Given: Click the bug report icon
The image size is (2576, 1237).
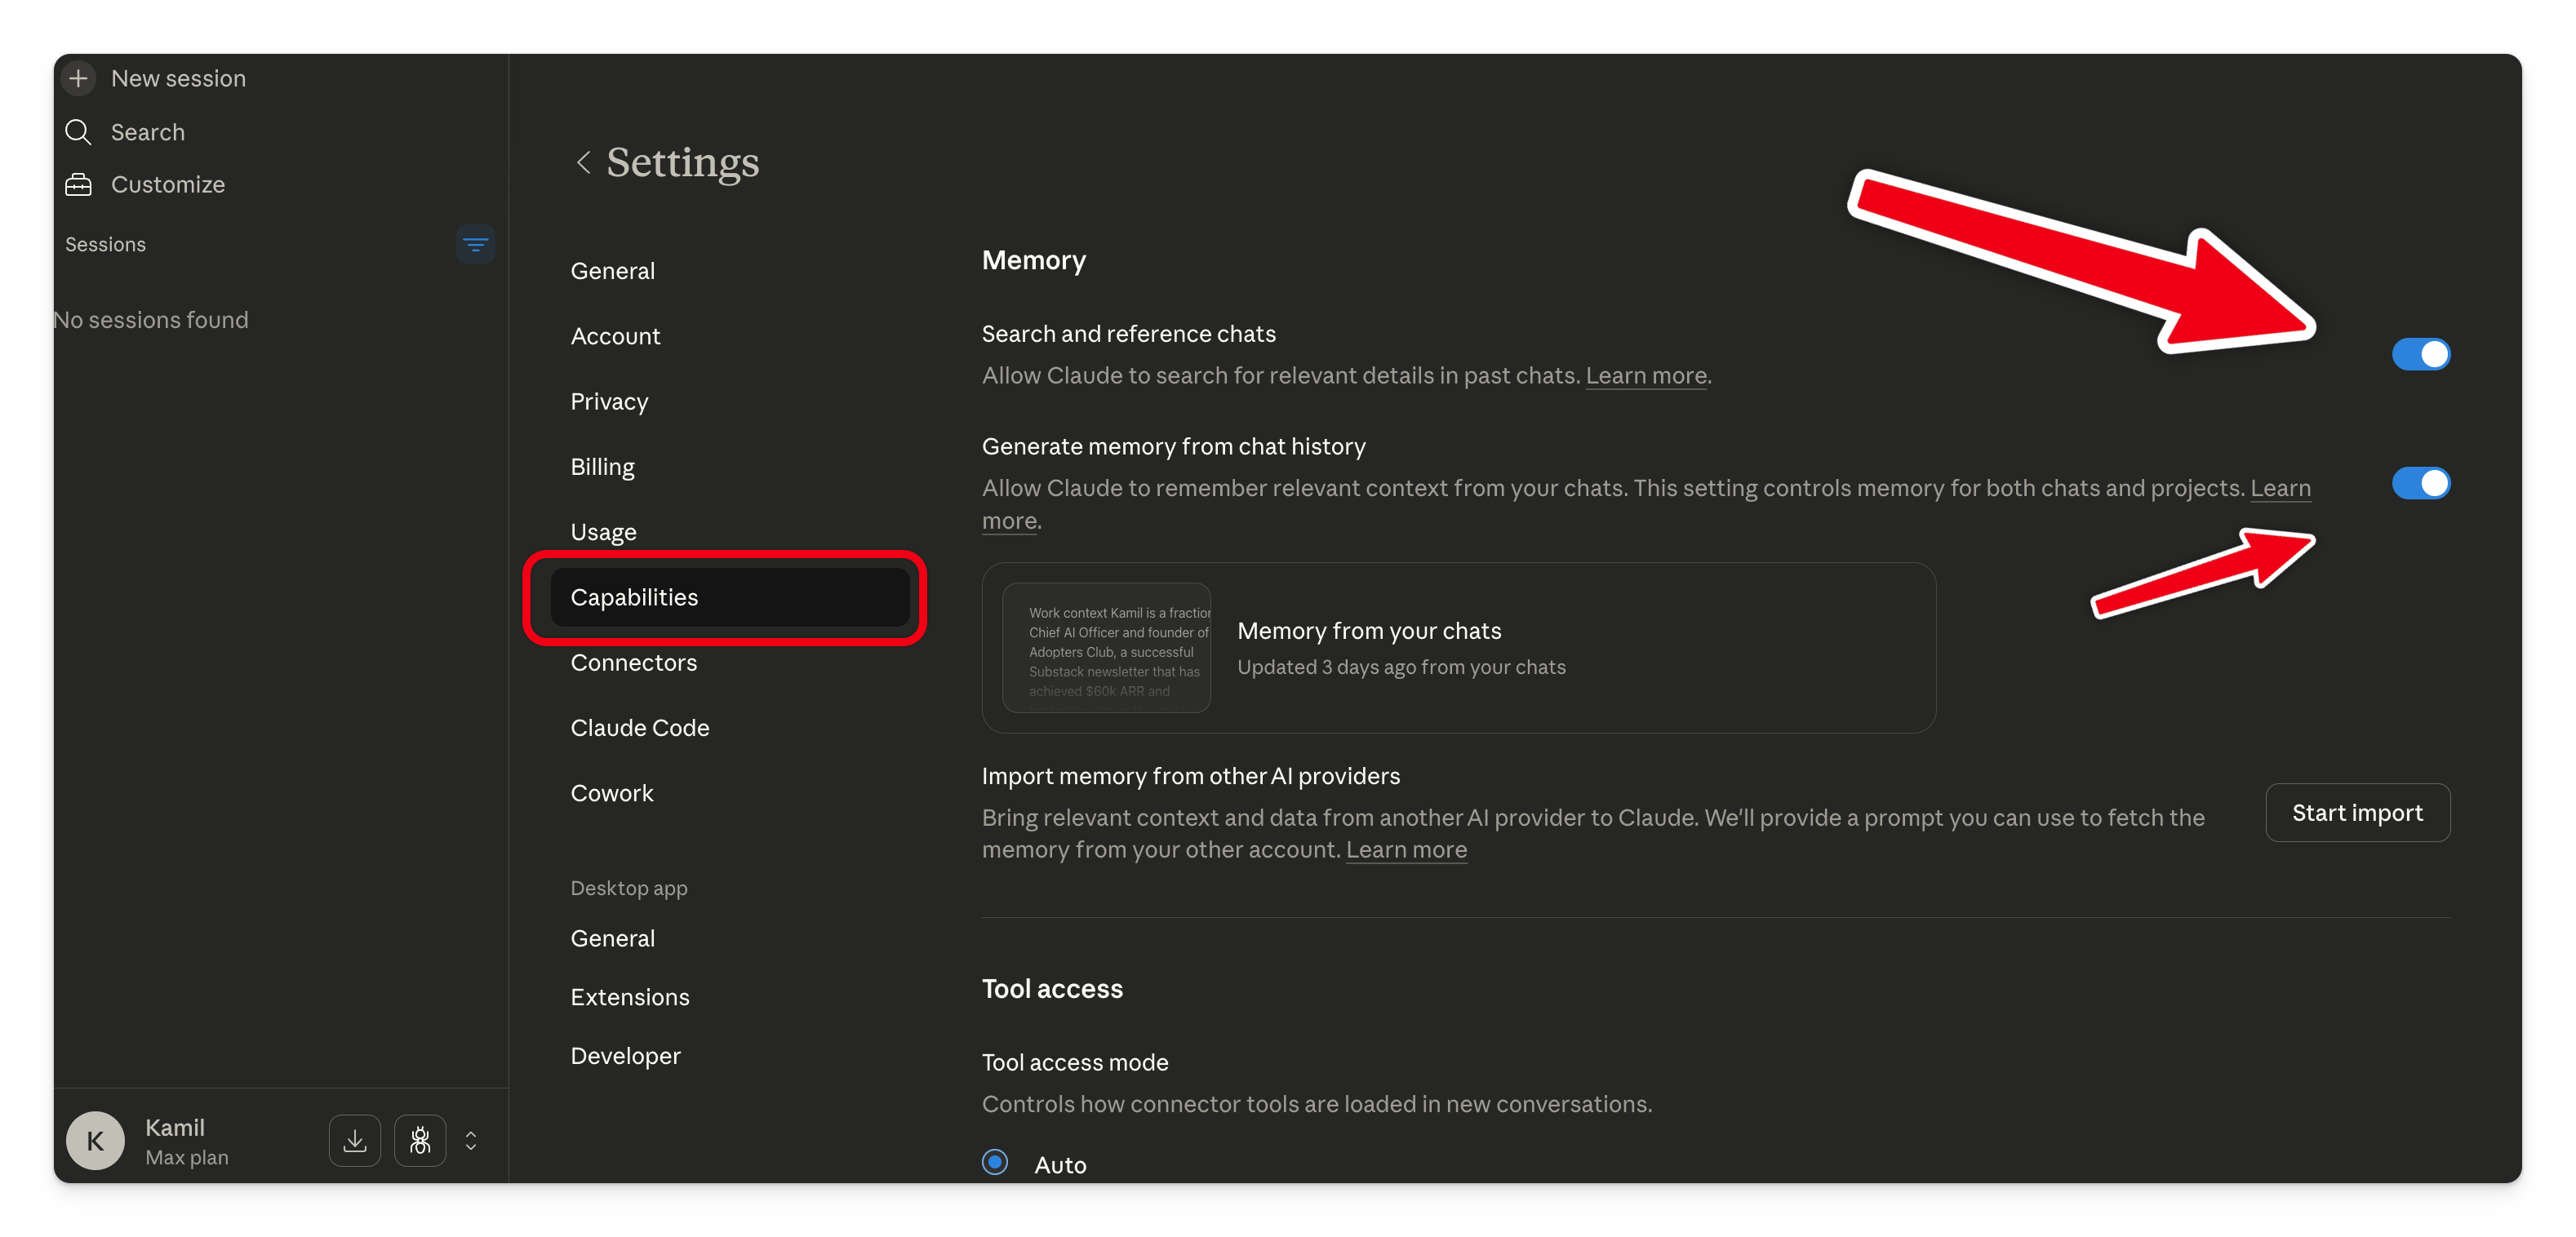Looking at the screenshot, I should (x=420, y=1140).
